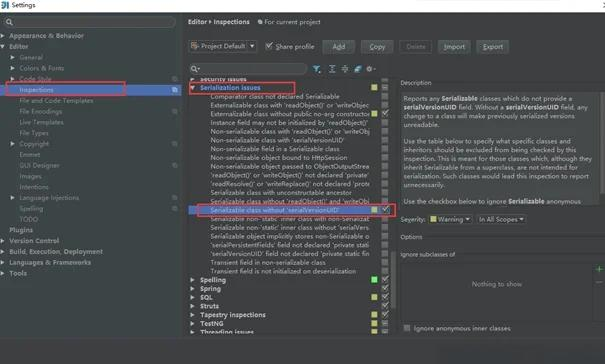Viewport: 605px width, 364px height.
Task: Toggle the Struts group checkbox
Action: (x=385, y=306)
